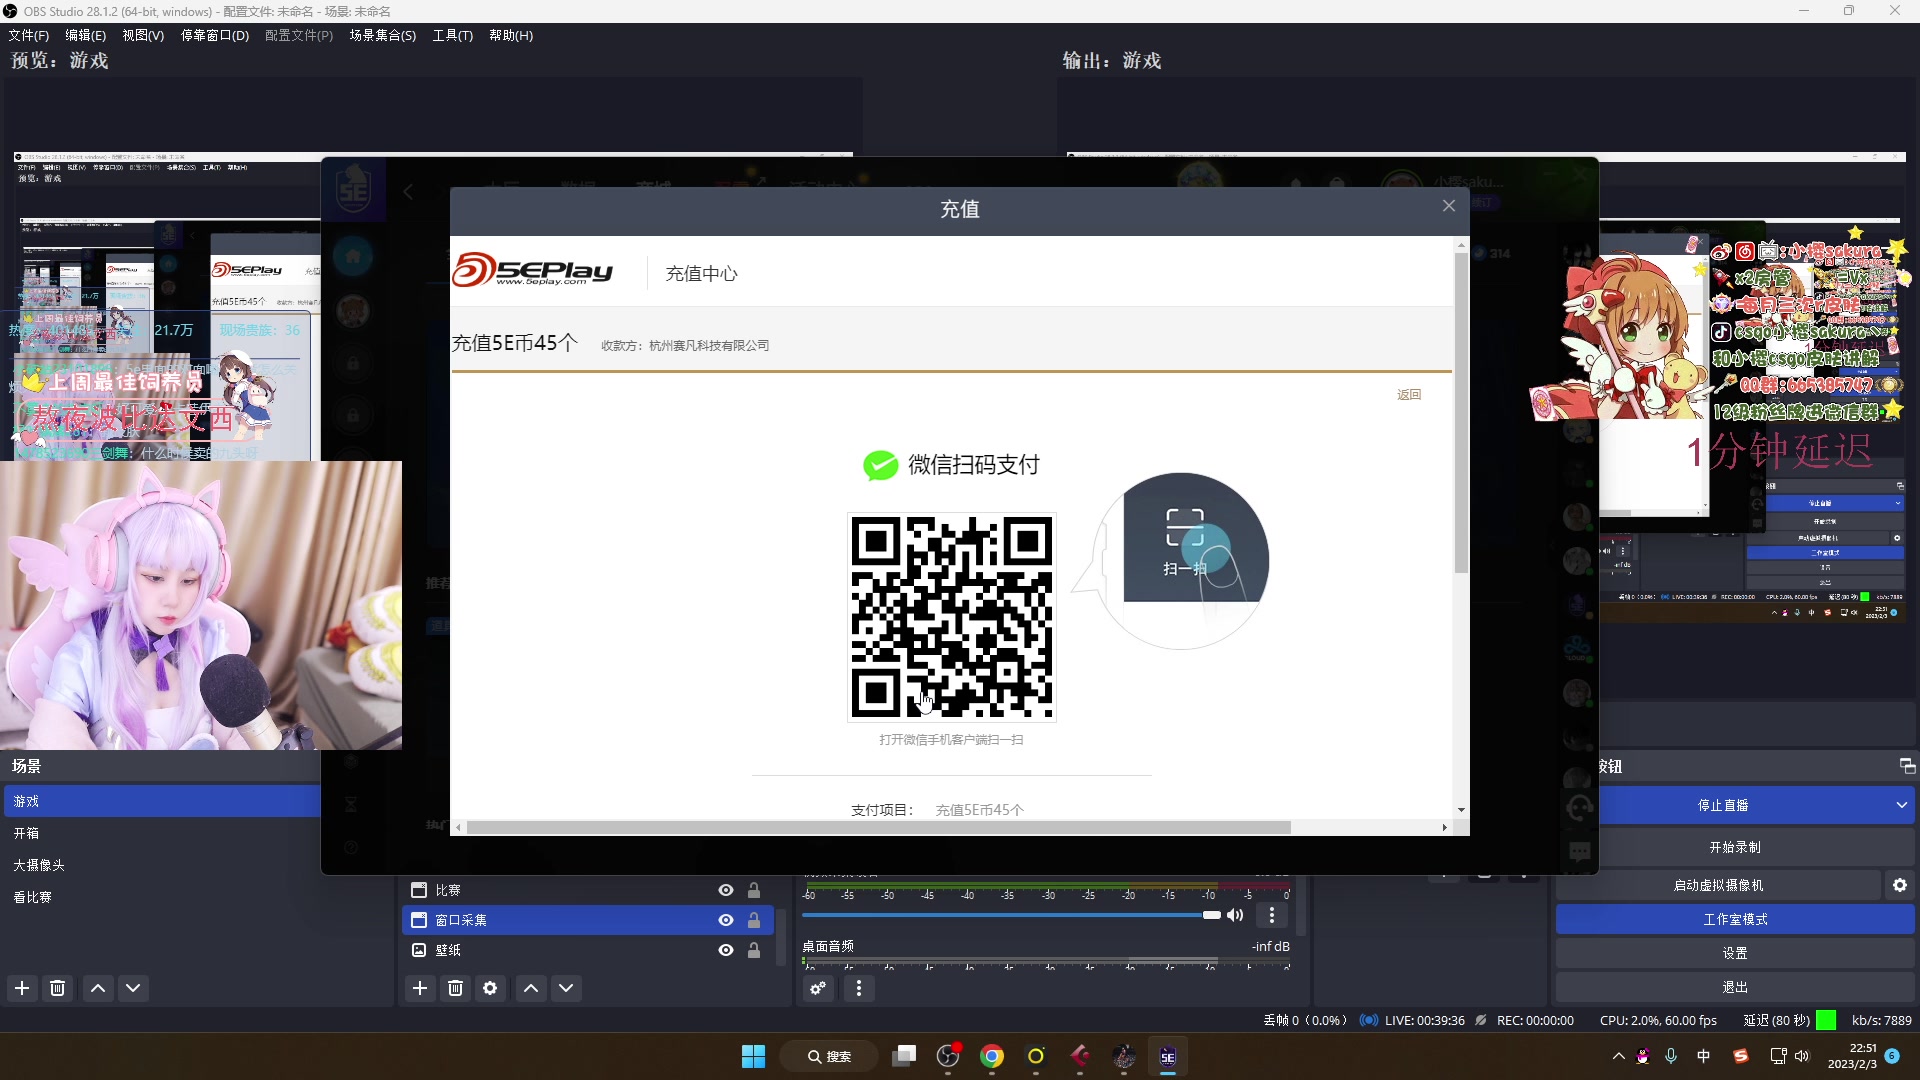Click left arrow of dialog horizontal scrollbar
1920x1080 pixels.
click(459, 827)
